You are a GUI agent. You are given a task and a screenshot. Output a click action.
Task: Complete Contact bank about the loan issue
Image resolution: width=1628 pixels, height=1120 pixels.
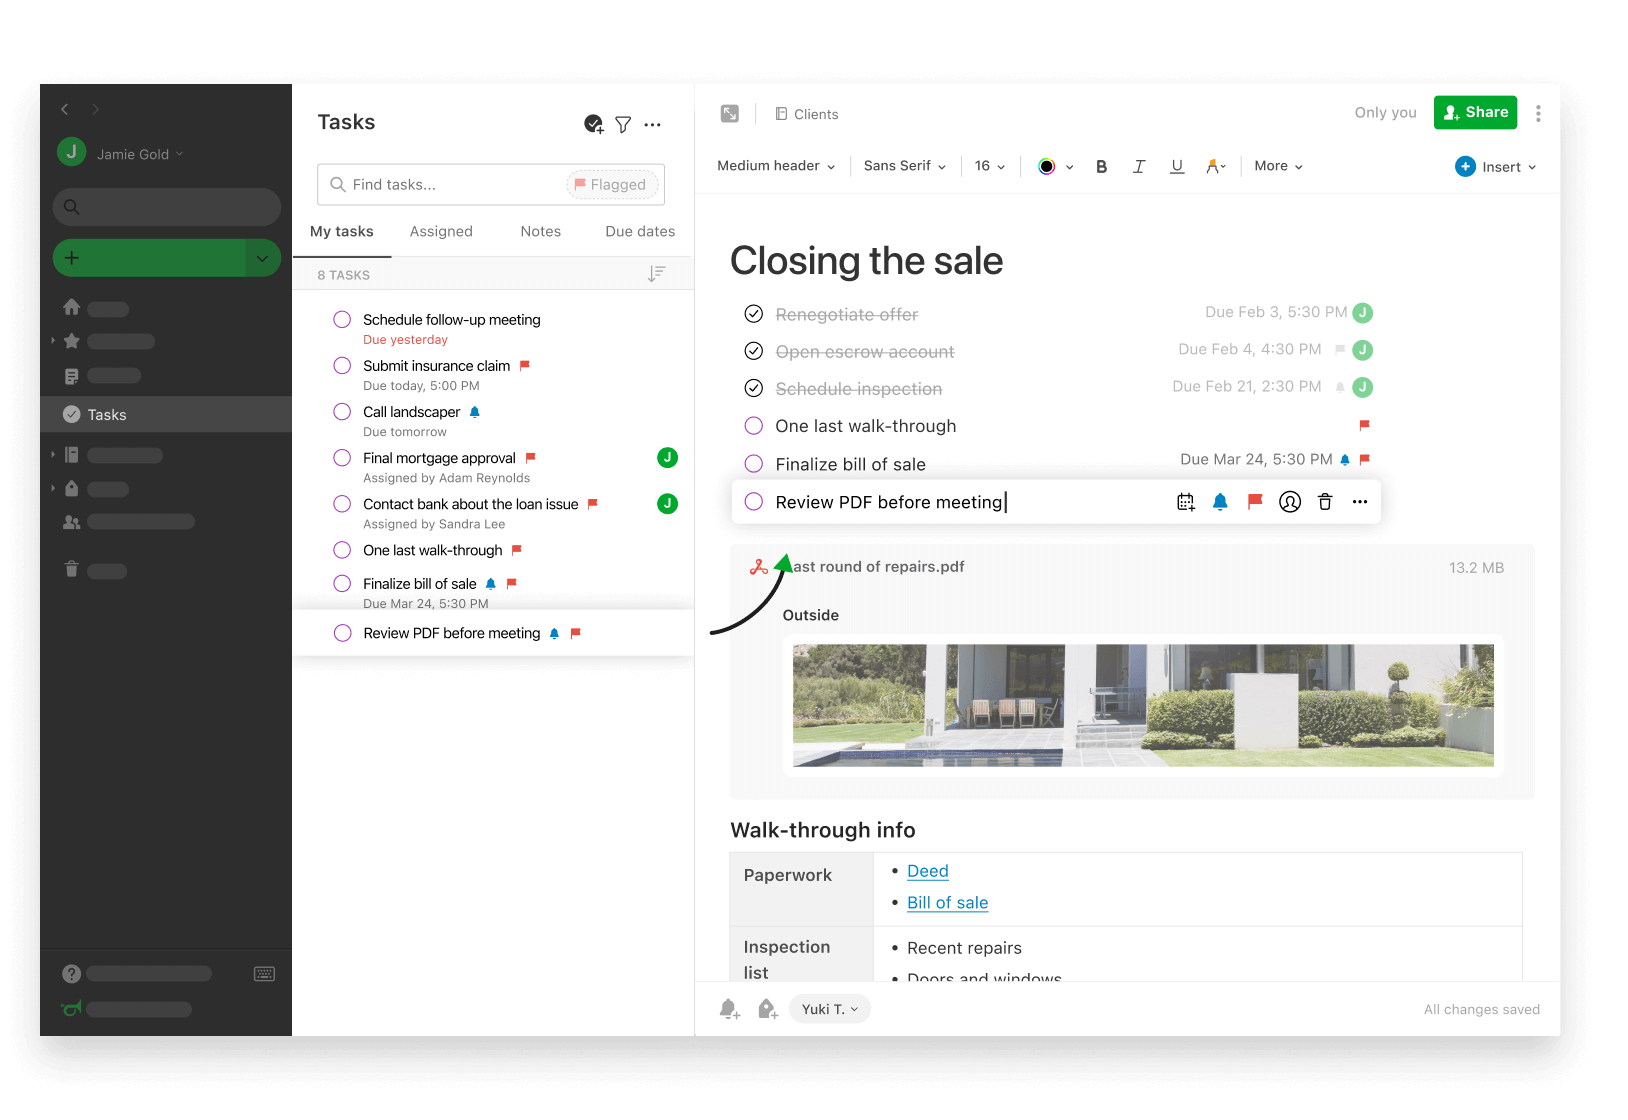point(342,503)
